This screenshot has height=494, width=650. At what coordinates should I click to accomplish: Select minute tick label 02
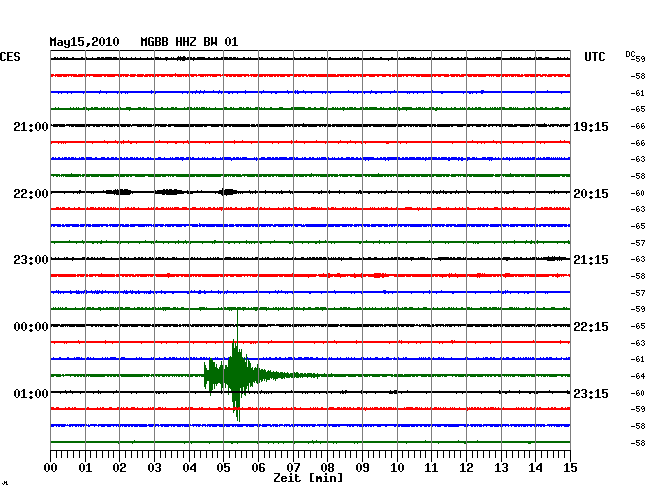pos(119,468)
